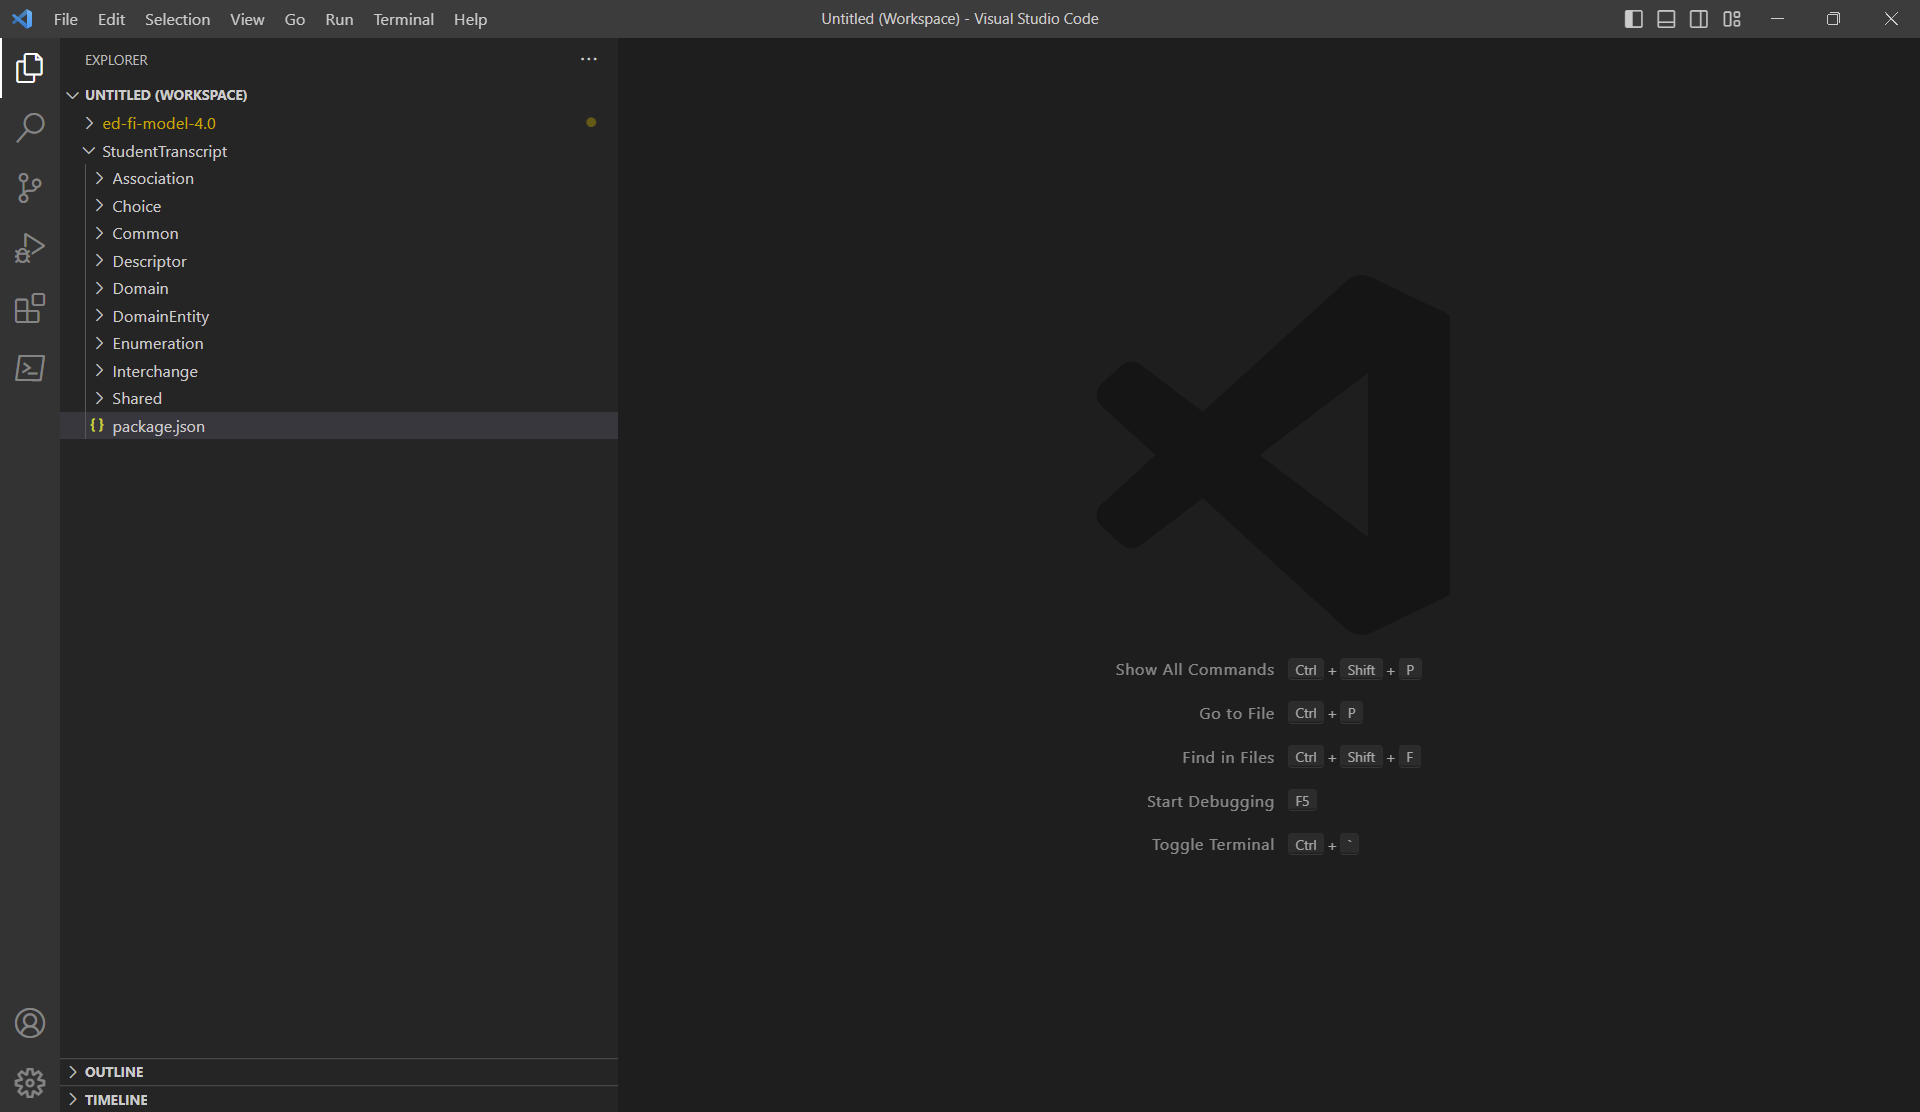1920x1112 pixels.
Task: Open the Selection menu
Action: click(x=177, y=19)
